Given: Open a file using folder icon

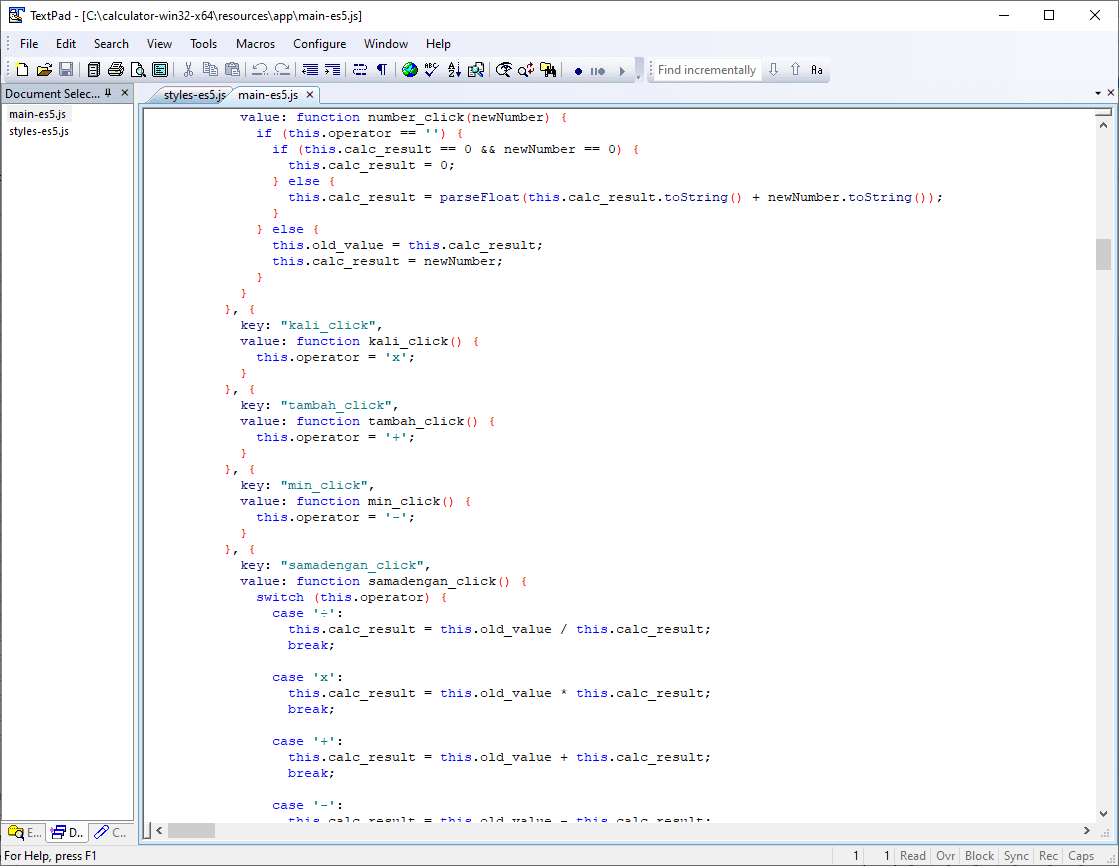Looking at the screenshot, I should click(x=44, y=70).
